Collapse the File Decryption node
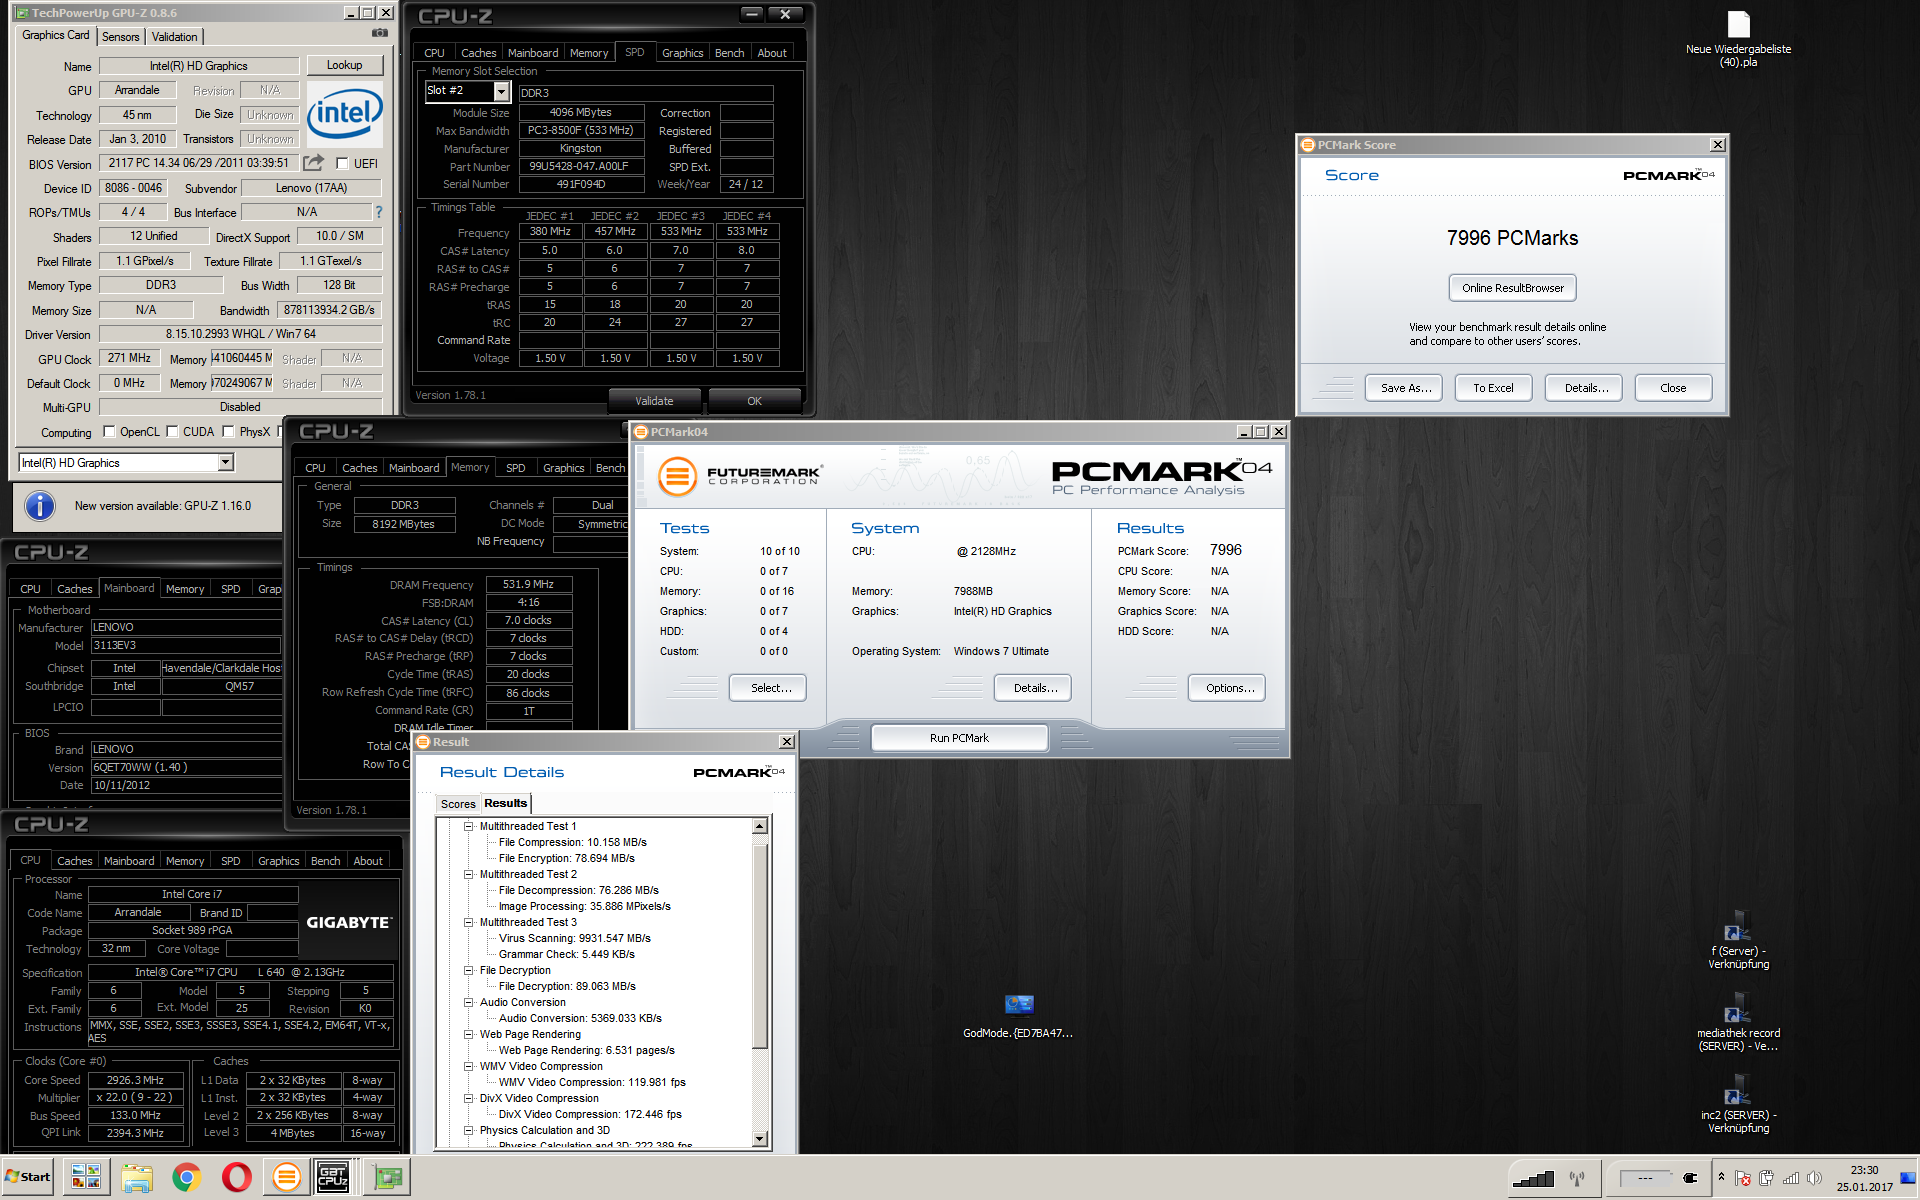The width and height of the screenshot is (1920, 1200). tap(468, 970)
